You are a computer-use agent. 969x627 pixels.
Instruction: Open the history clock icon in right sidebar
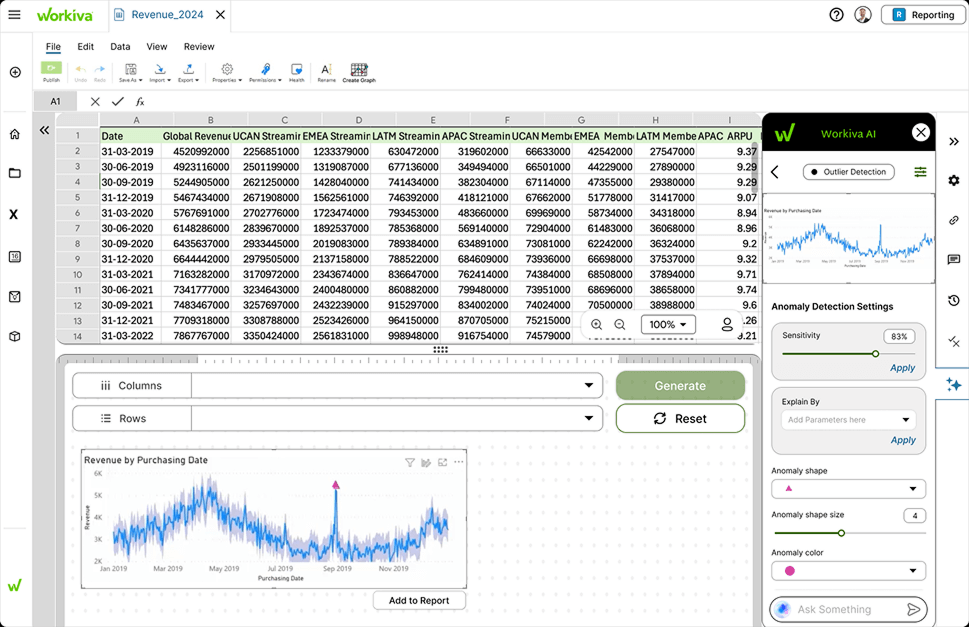954,300
